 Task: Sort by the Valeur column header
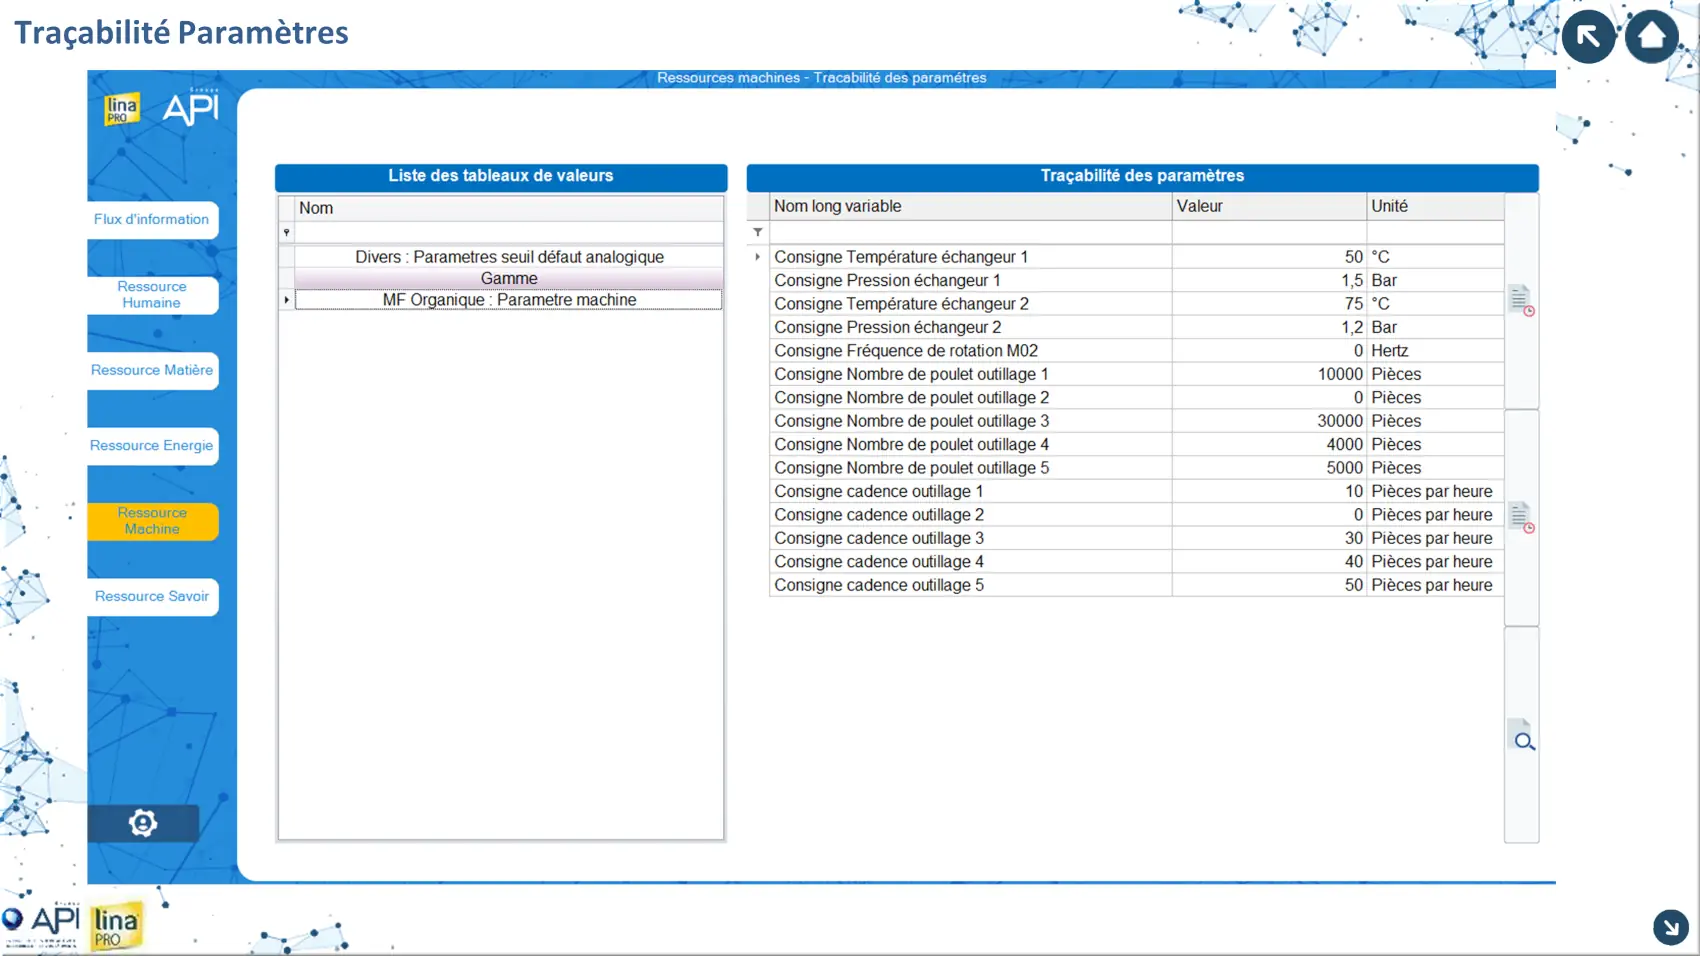(x=1268, y=206)
